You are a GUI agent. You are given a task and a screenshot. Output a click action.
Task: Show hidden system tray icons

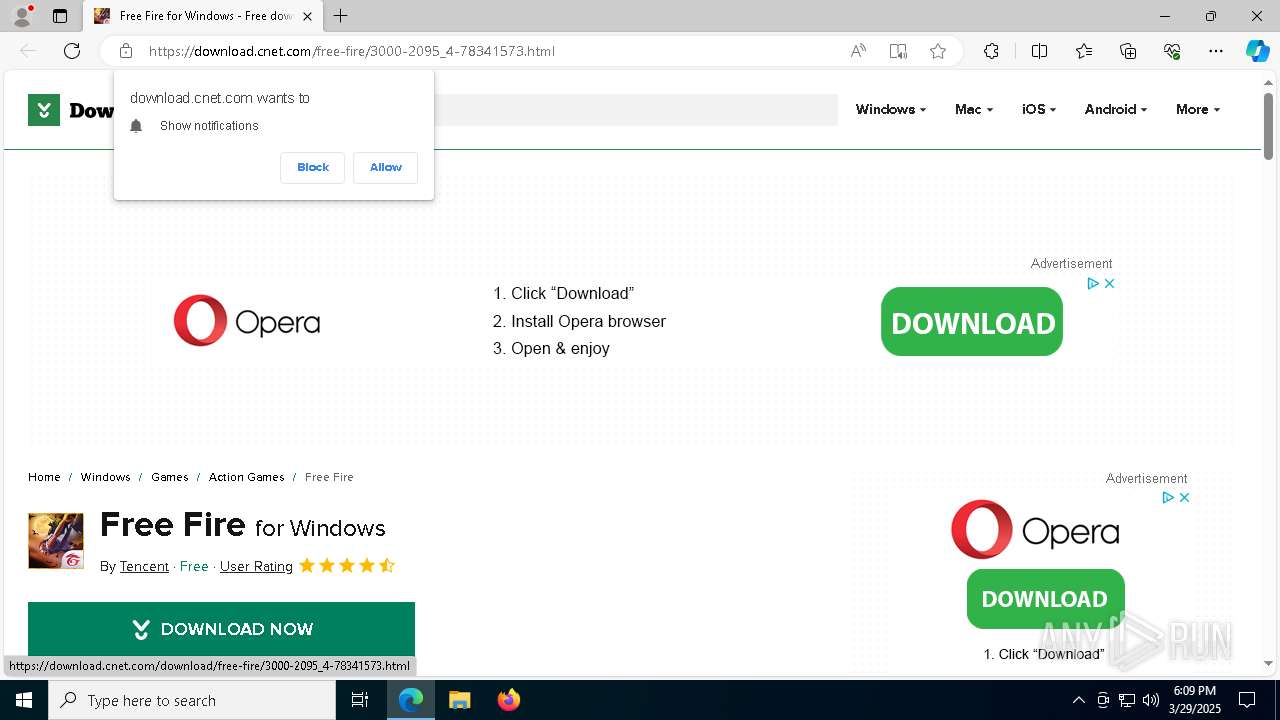point(1078,700)
